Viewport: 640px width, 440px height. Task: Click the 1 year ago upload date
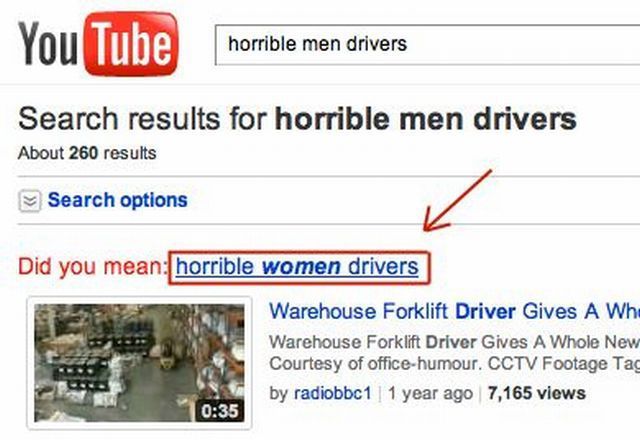430,393
